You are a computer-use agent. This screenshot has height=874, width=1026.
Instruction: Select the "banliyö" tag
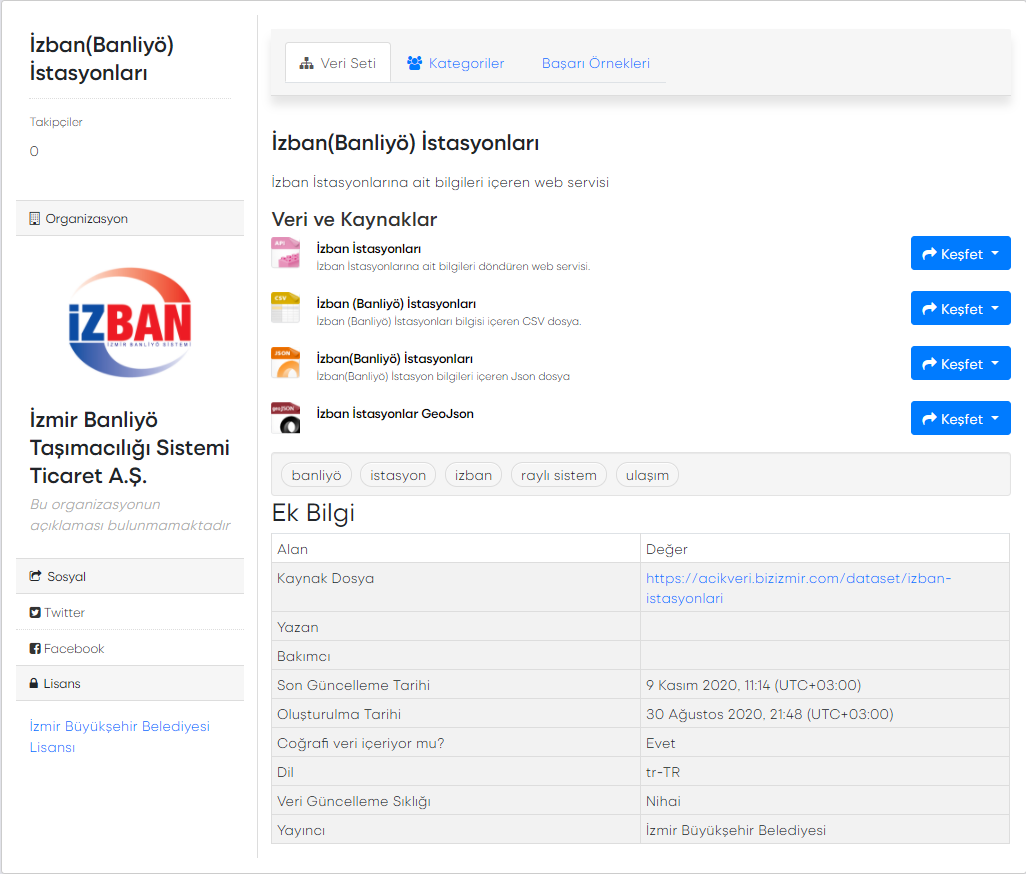[x=316, y=475]
